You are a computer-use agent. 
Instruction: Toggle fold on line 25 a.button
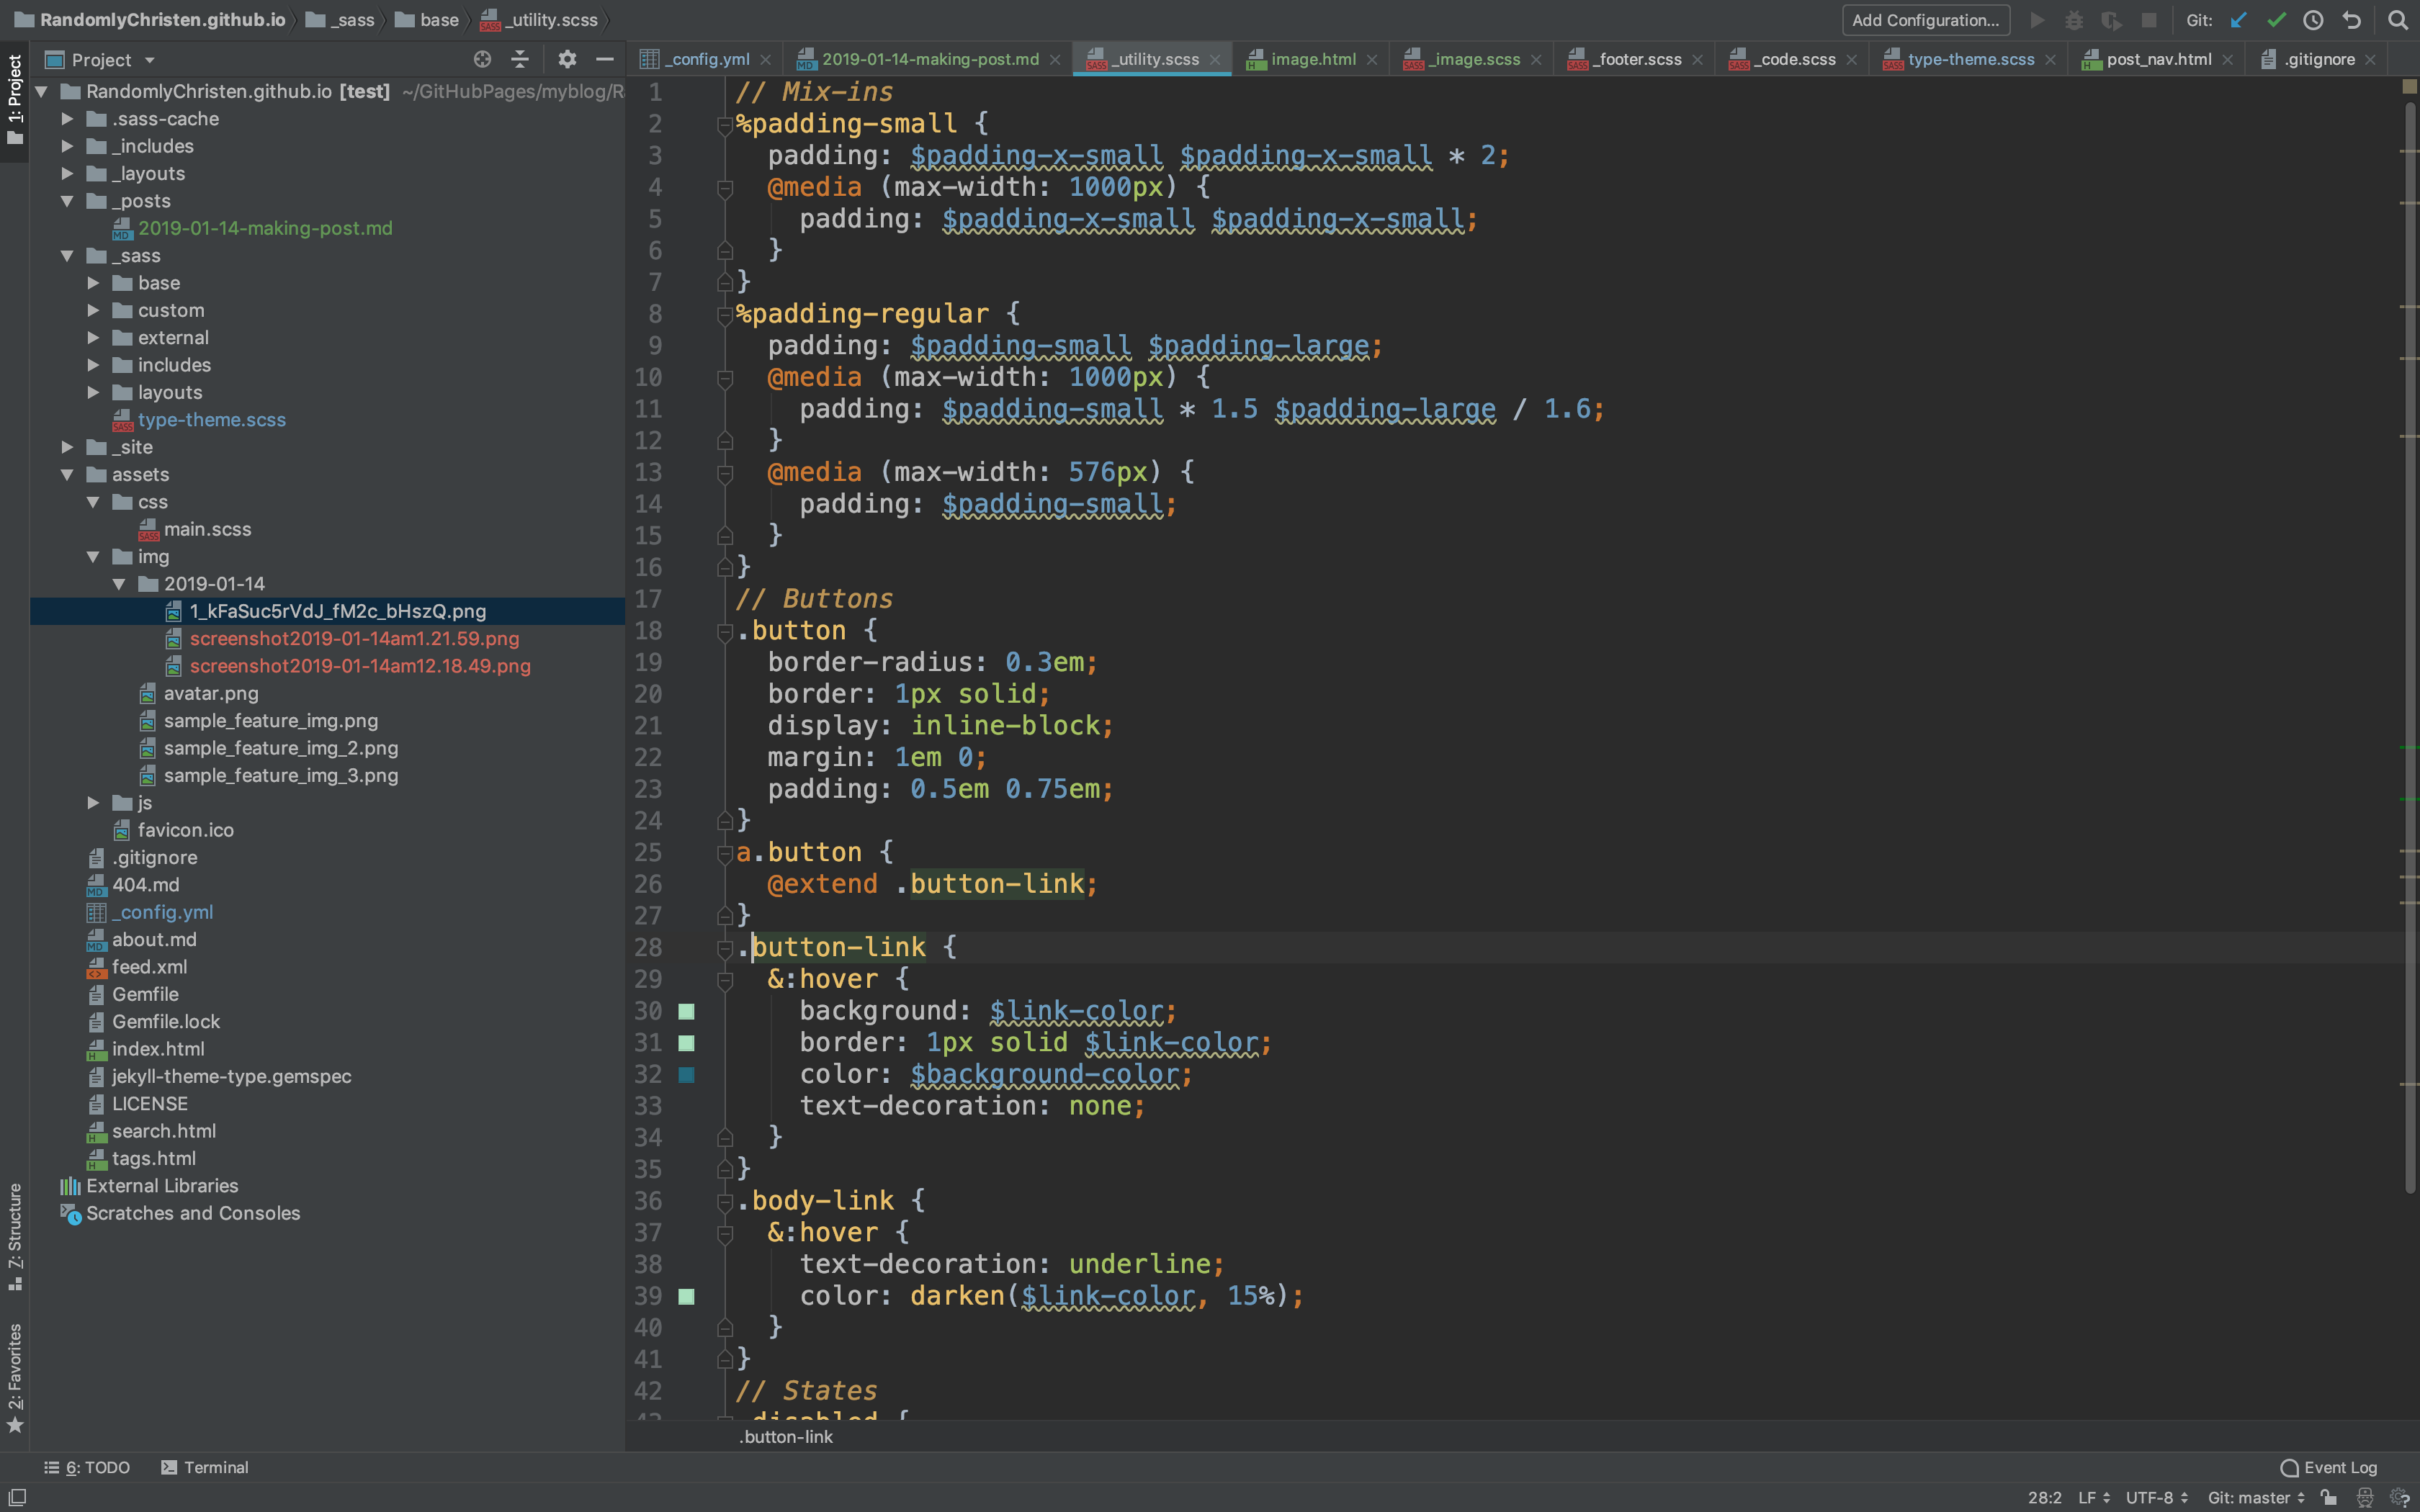click(725, 853)
